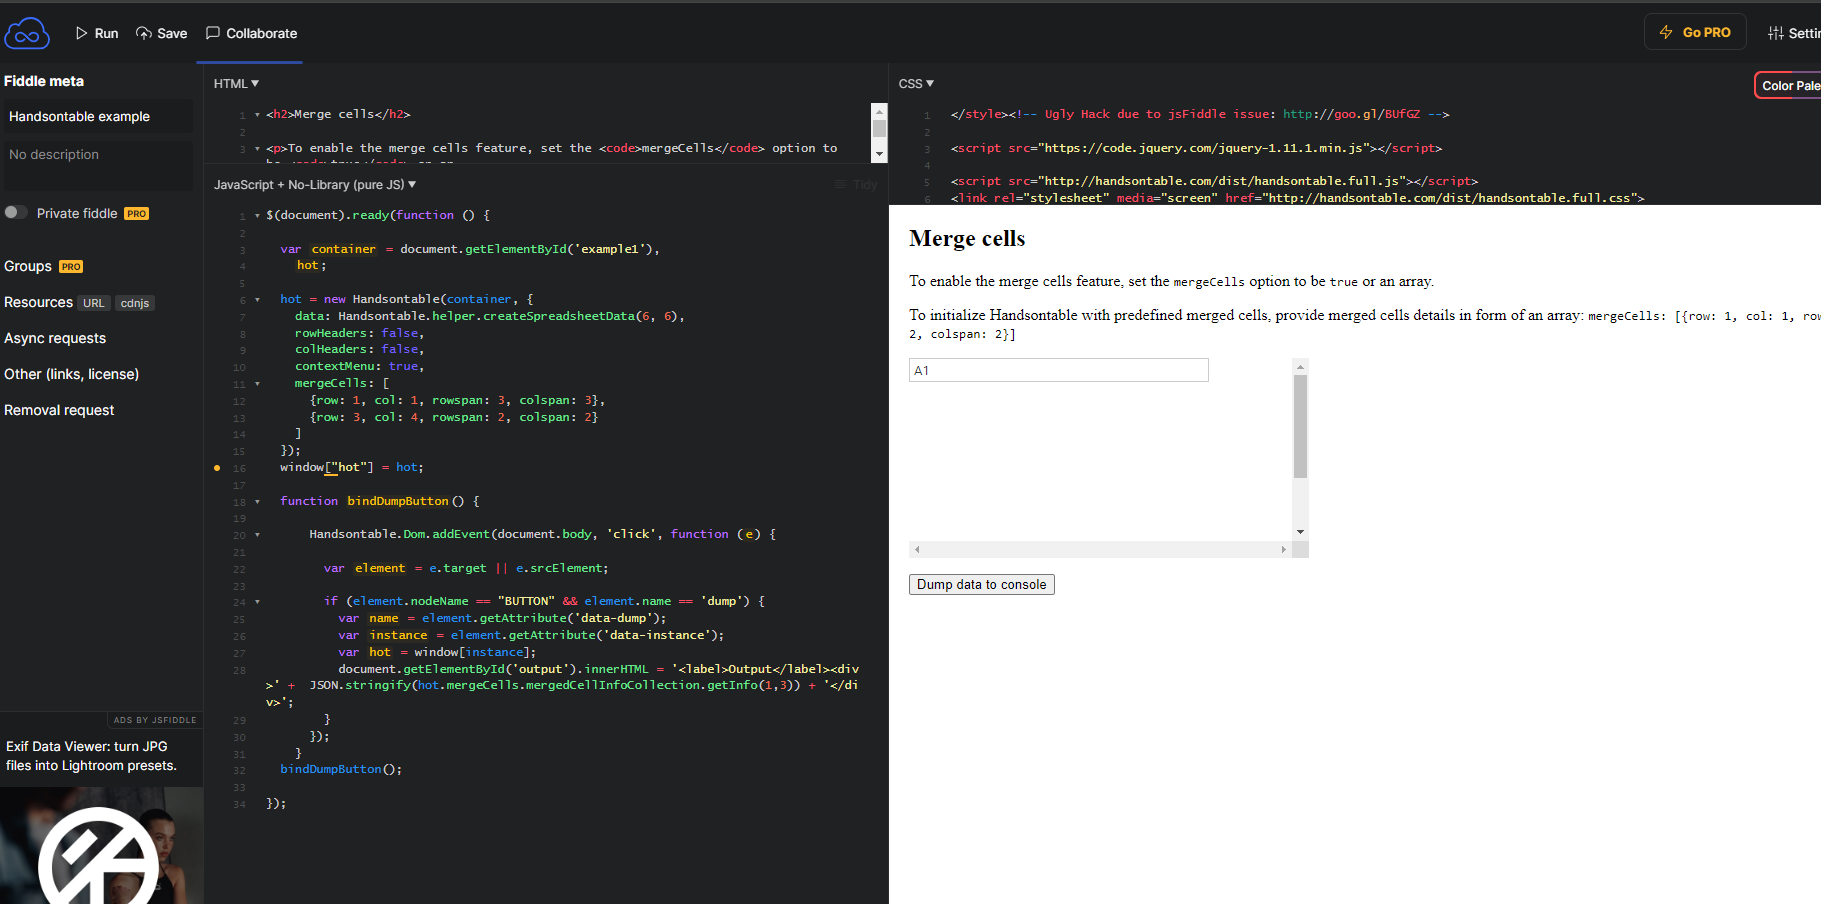Open the HTML panel language dropdown
Screen dimensions: 1821x904
tap(236, 84)
